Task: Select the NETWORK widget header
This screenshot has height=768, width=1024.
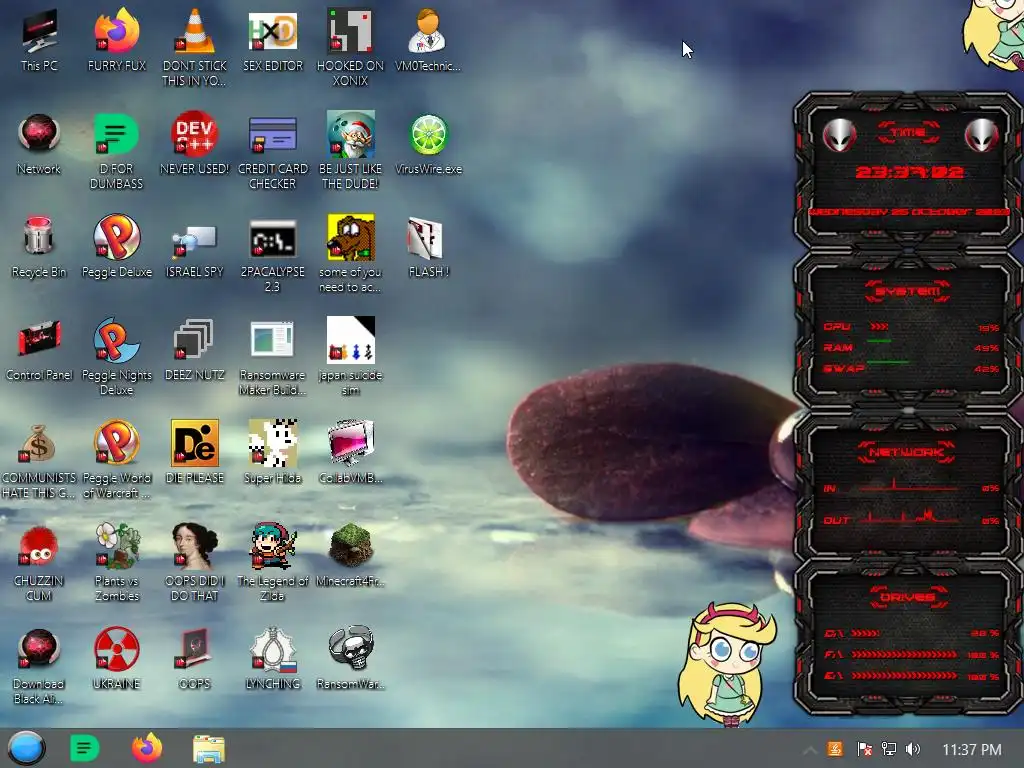Action: [x=907, y=452]
